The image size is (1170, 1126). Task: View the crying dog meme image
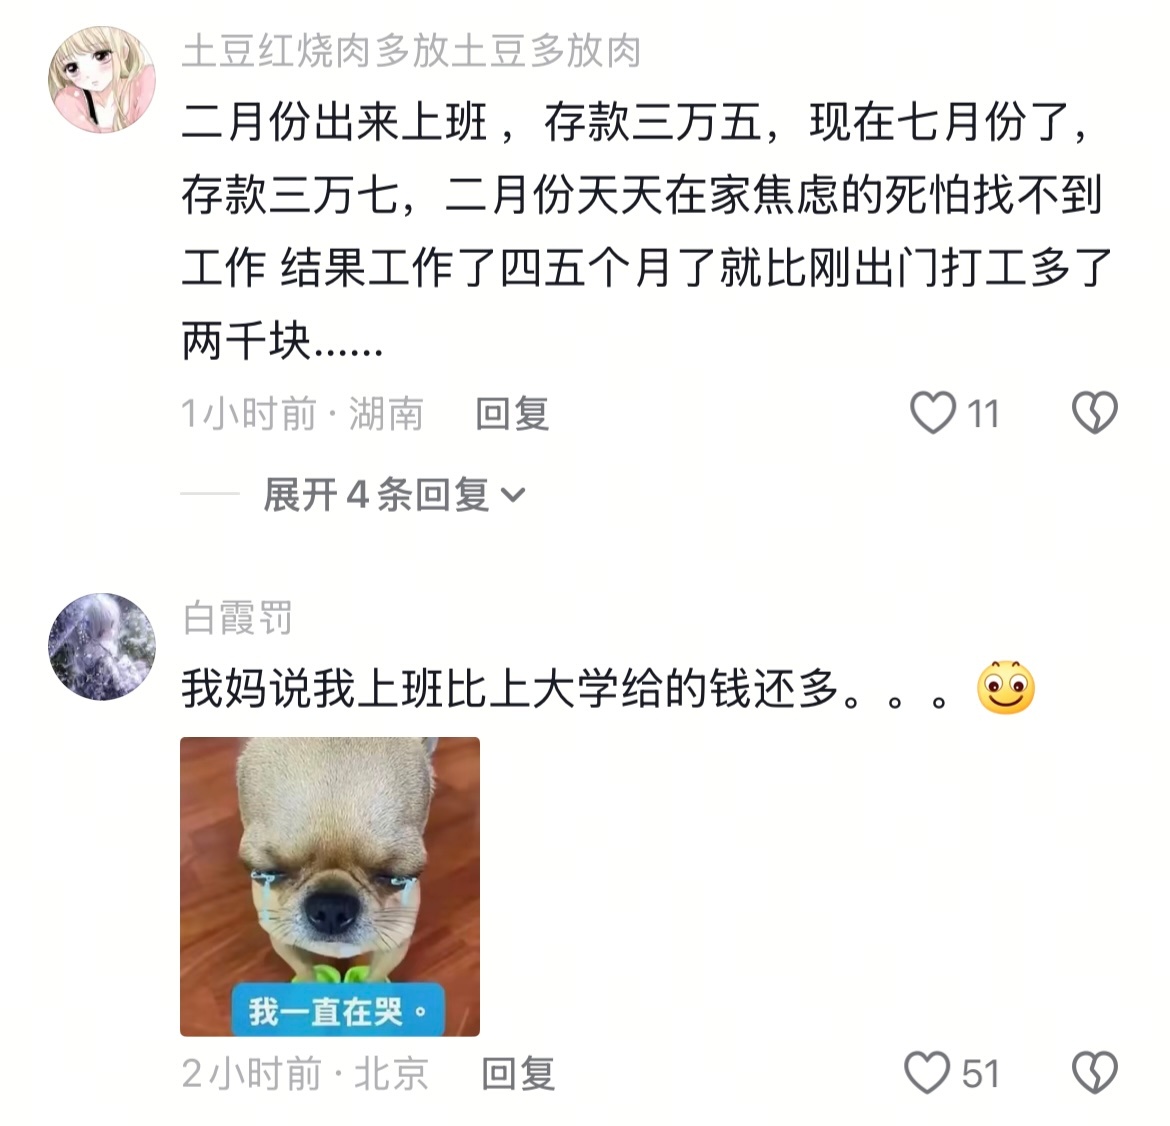tap(330, 886)
